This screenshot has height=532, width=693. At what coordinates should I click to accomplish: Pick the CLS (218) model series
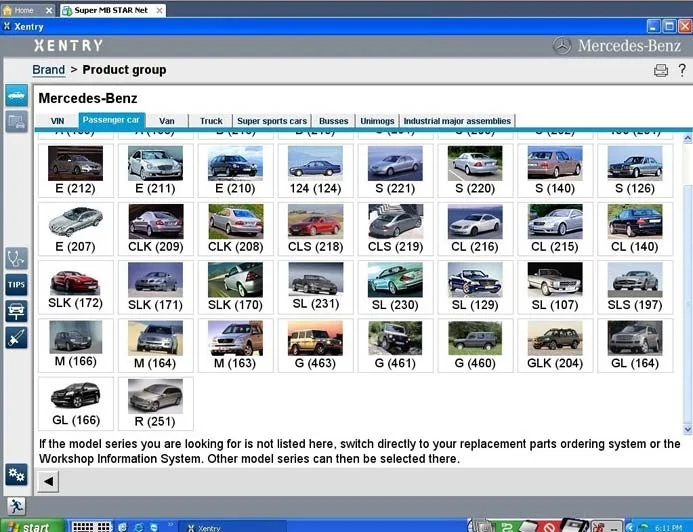pyautogui.click(x=316, y=229)
